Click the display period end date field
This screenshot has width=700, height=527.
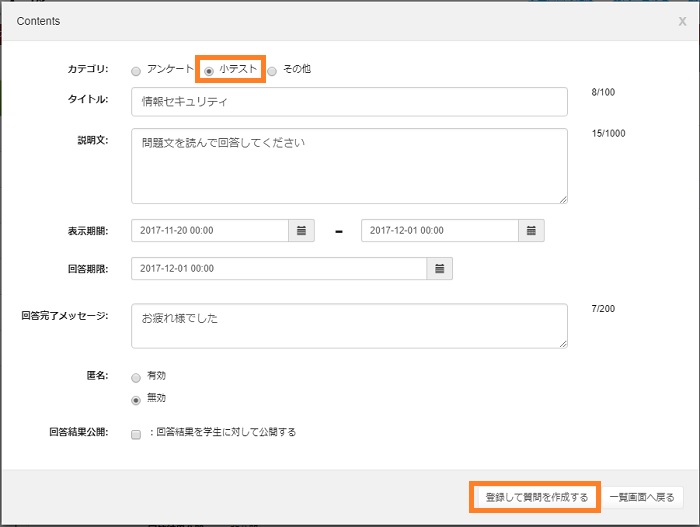click(439, 230)
